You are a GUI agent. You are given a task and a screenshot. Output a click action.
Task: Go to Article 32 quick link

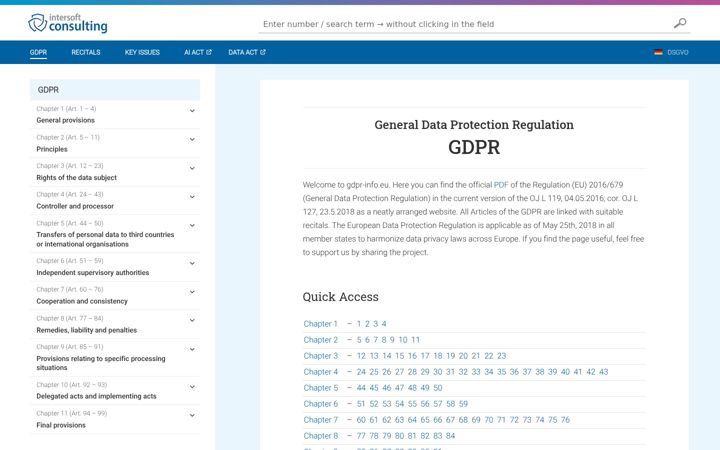[x=463, y=372]
